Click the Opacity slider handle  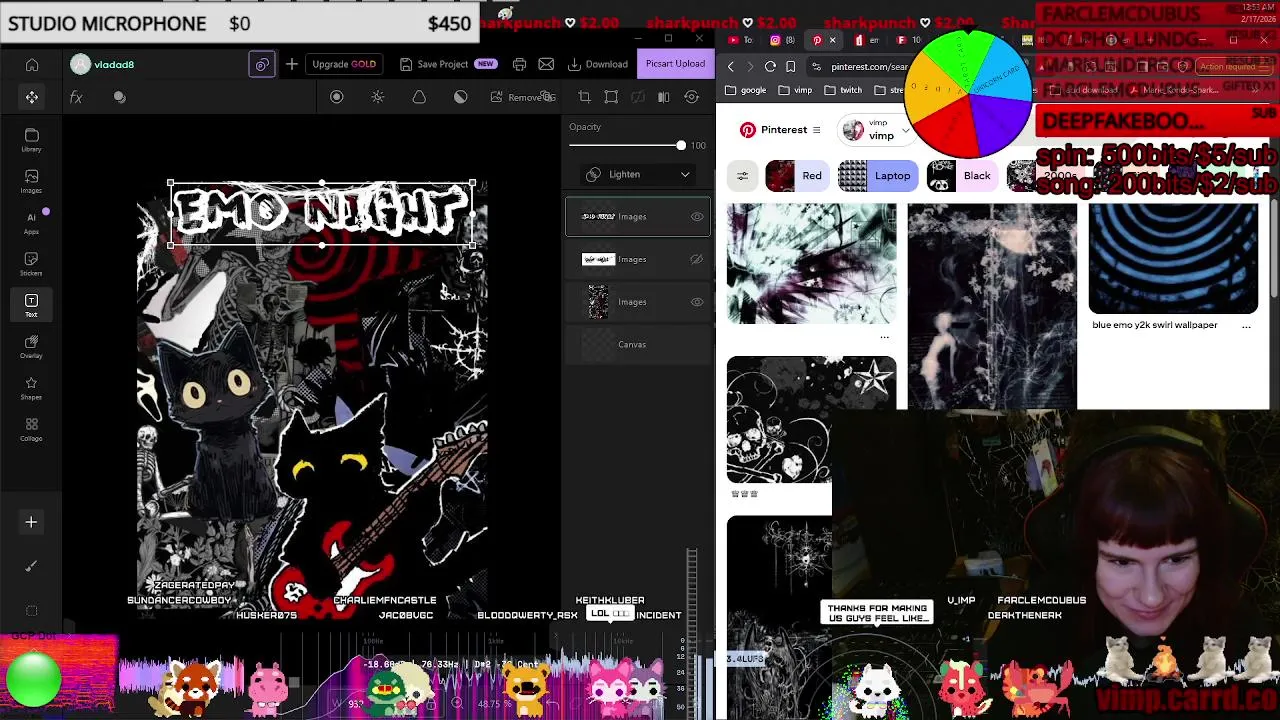click(x=681, y=146)
